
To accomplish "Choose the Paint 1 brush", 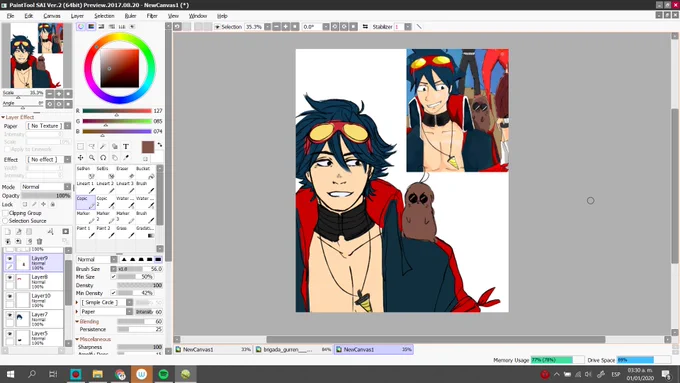I will 85,232.
